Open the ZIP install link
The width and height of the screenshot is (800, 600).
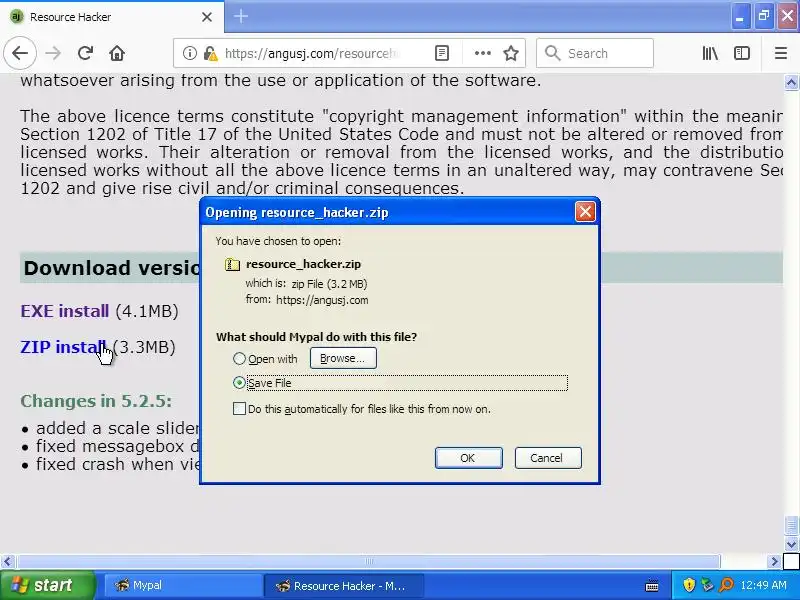(x=63, y=347)
